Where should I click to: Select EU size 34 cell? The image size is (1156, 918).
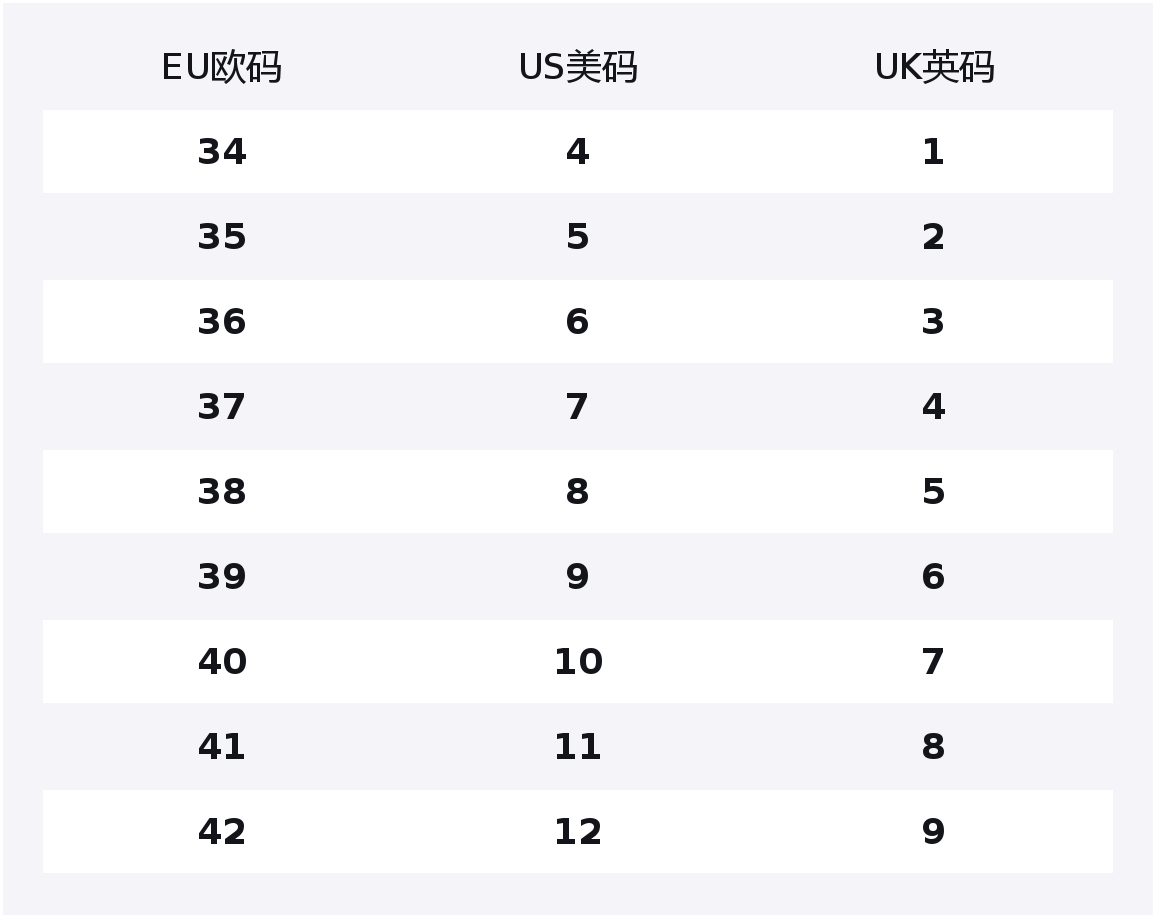(x=221, y=152)
